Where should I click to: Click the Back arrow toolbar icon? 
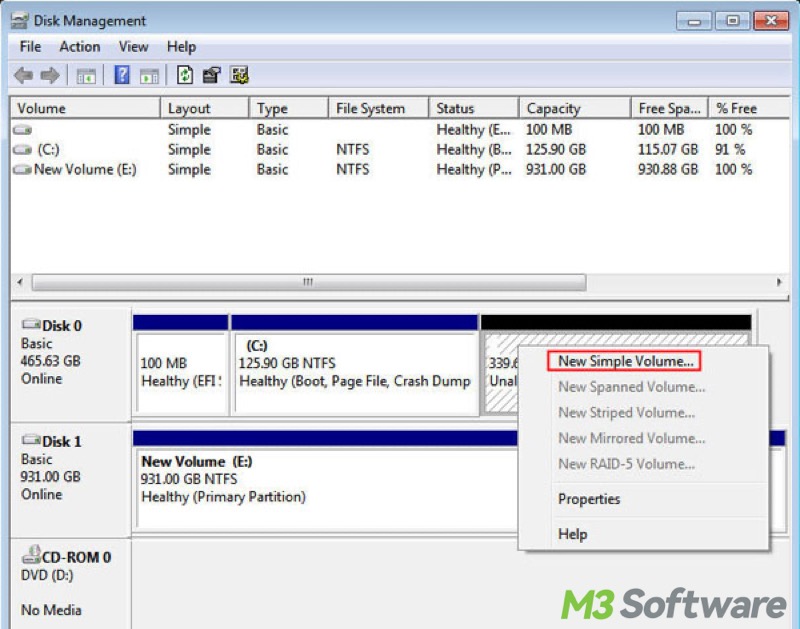pos(23,76)
